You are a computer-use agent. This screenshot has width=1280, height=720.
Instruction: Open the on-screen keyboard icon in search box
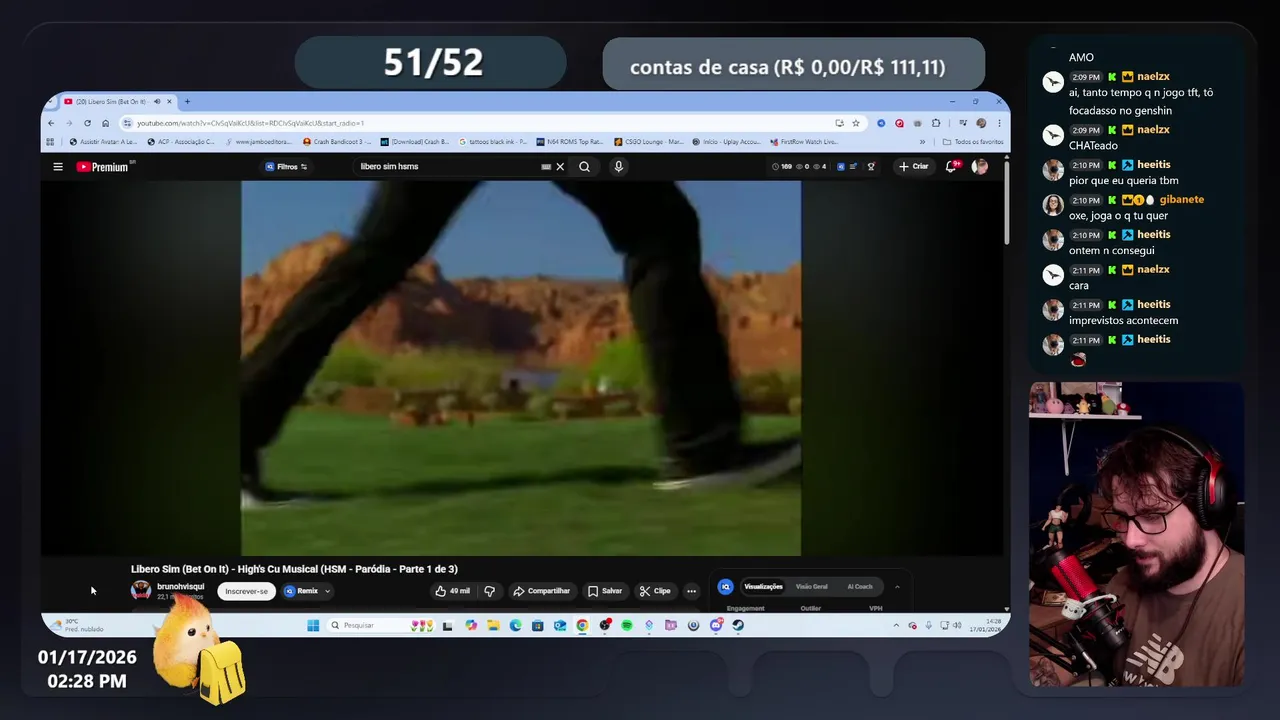tap(546, 167)
